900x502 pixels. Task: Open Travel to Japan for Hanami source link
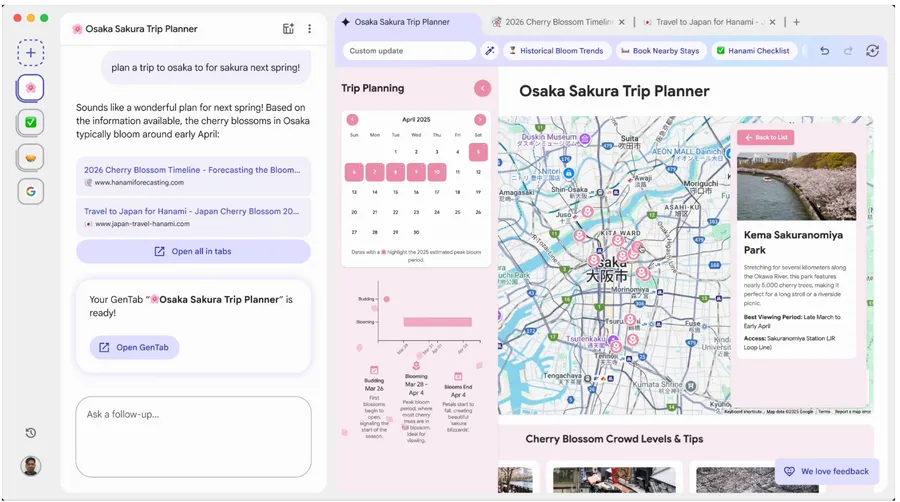pyautogui.click(x=193, y=217)
